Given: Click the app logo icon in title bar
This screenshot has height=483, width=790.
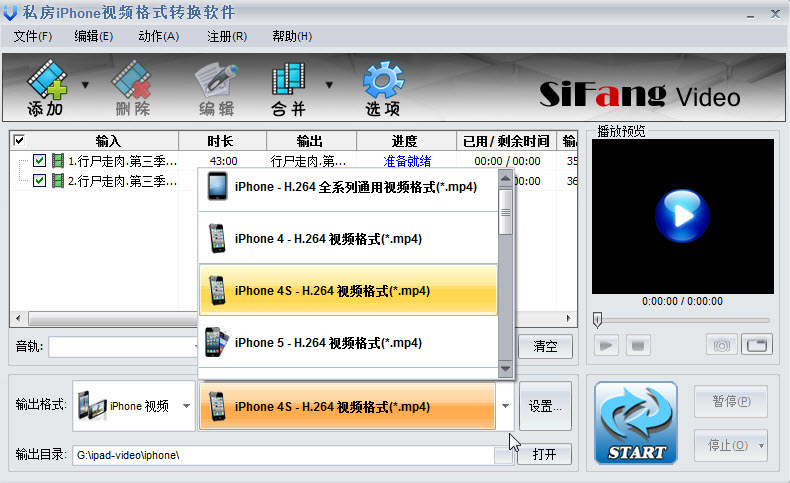Looking at the screenshot, I should [x=10, y=13].
